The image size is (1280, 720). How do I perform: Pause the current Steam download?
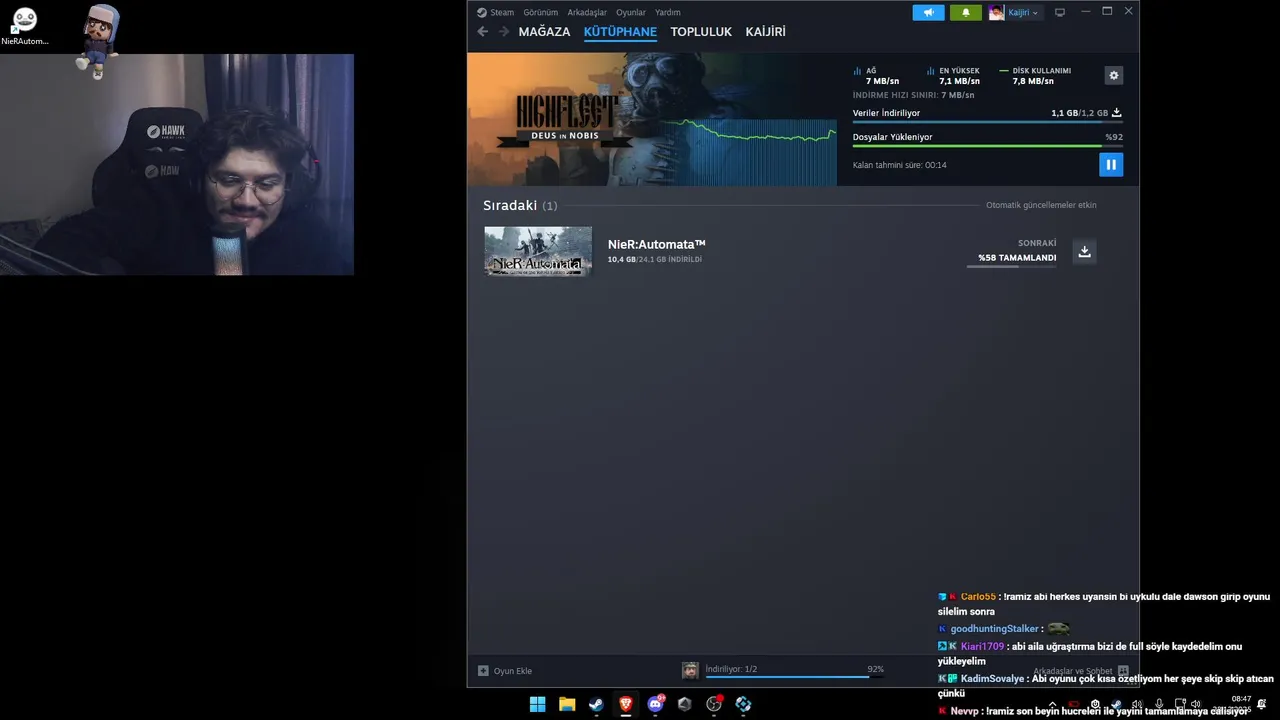click(x=1111, y=165)
